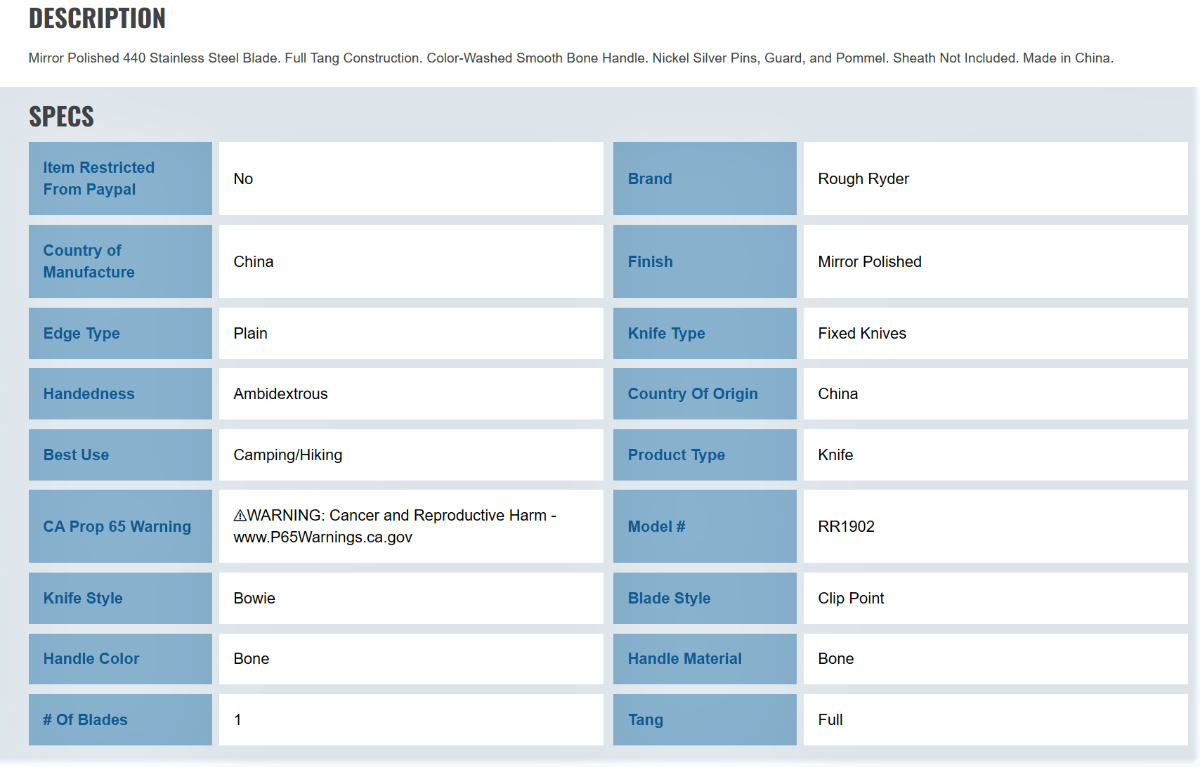
Task: Click the 'Mirror Polished' finish value
Action: [870, 262]
